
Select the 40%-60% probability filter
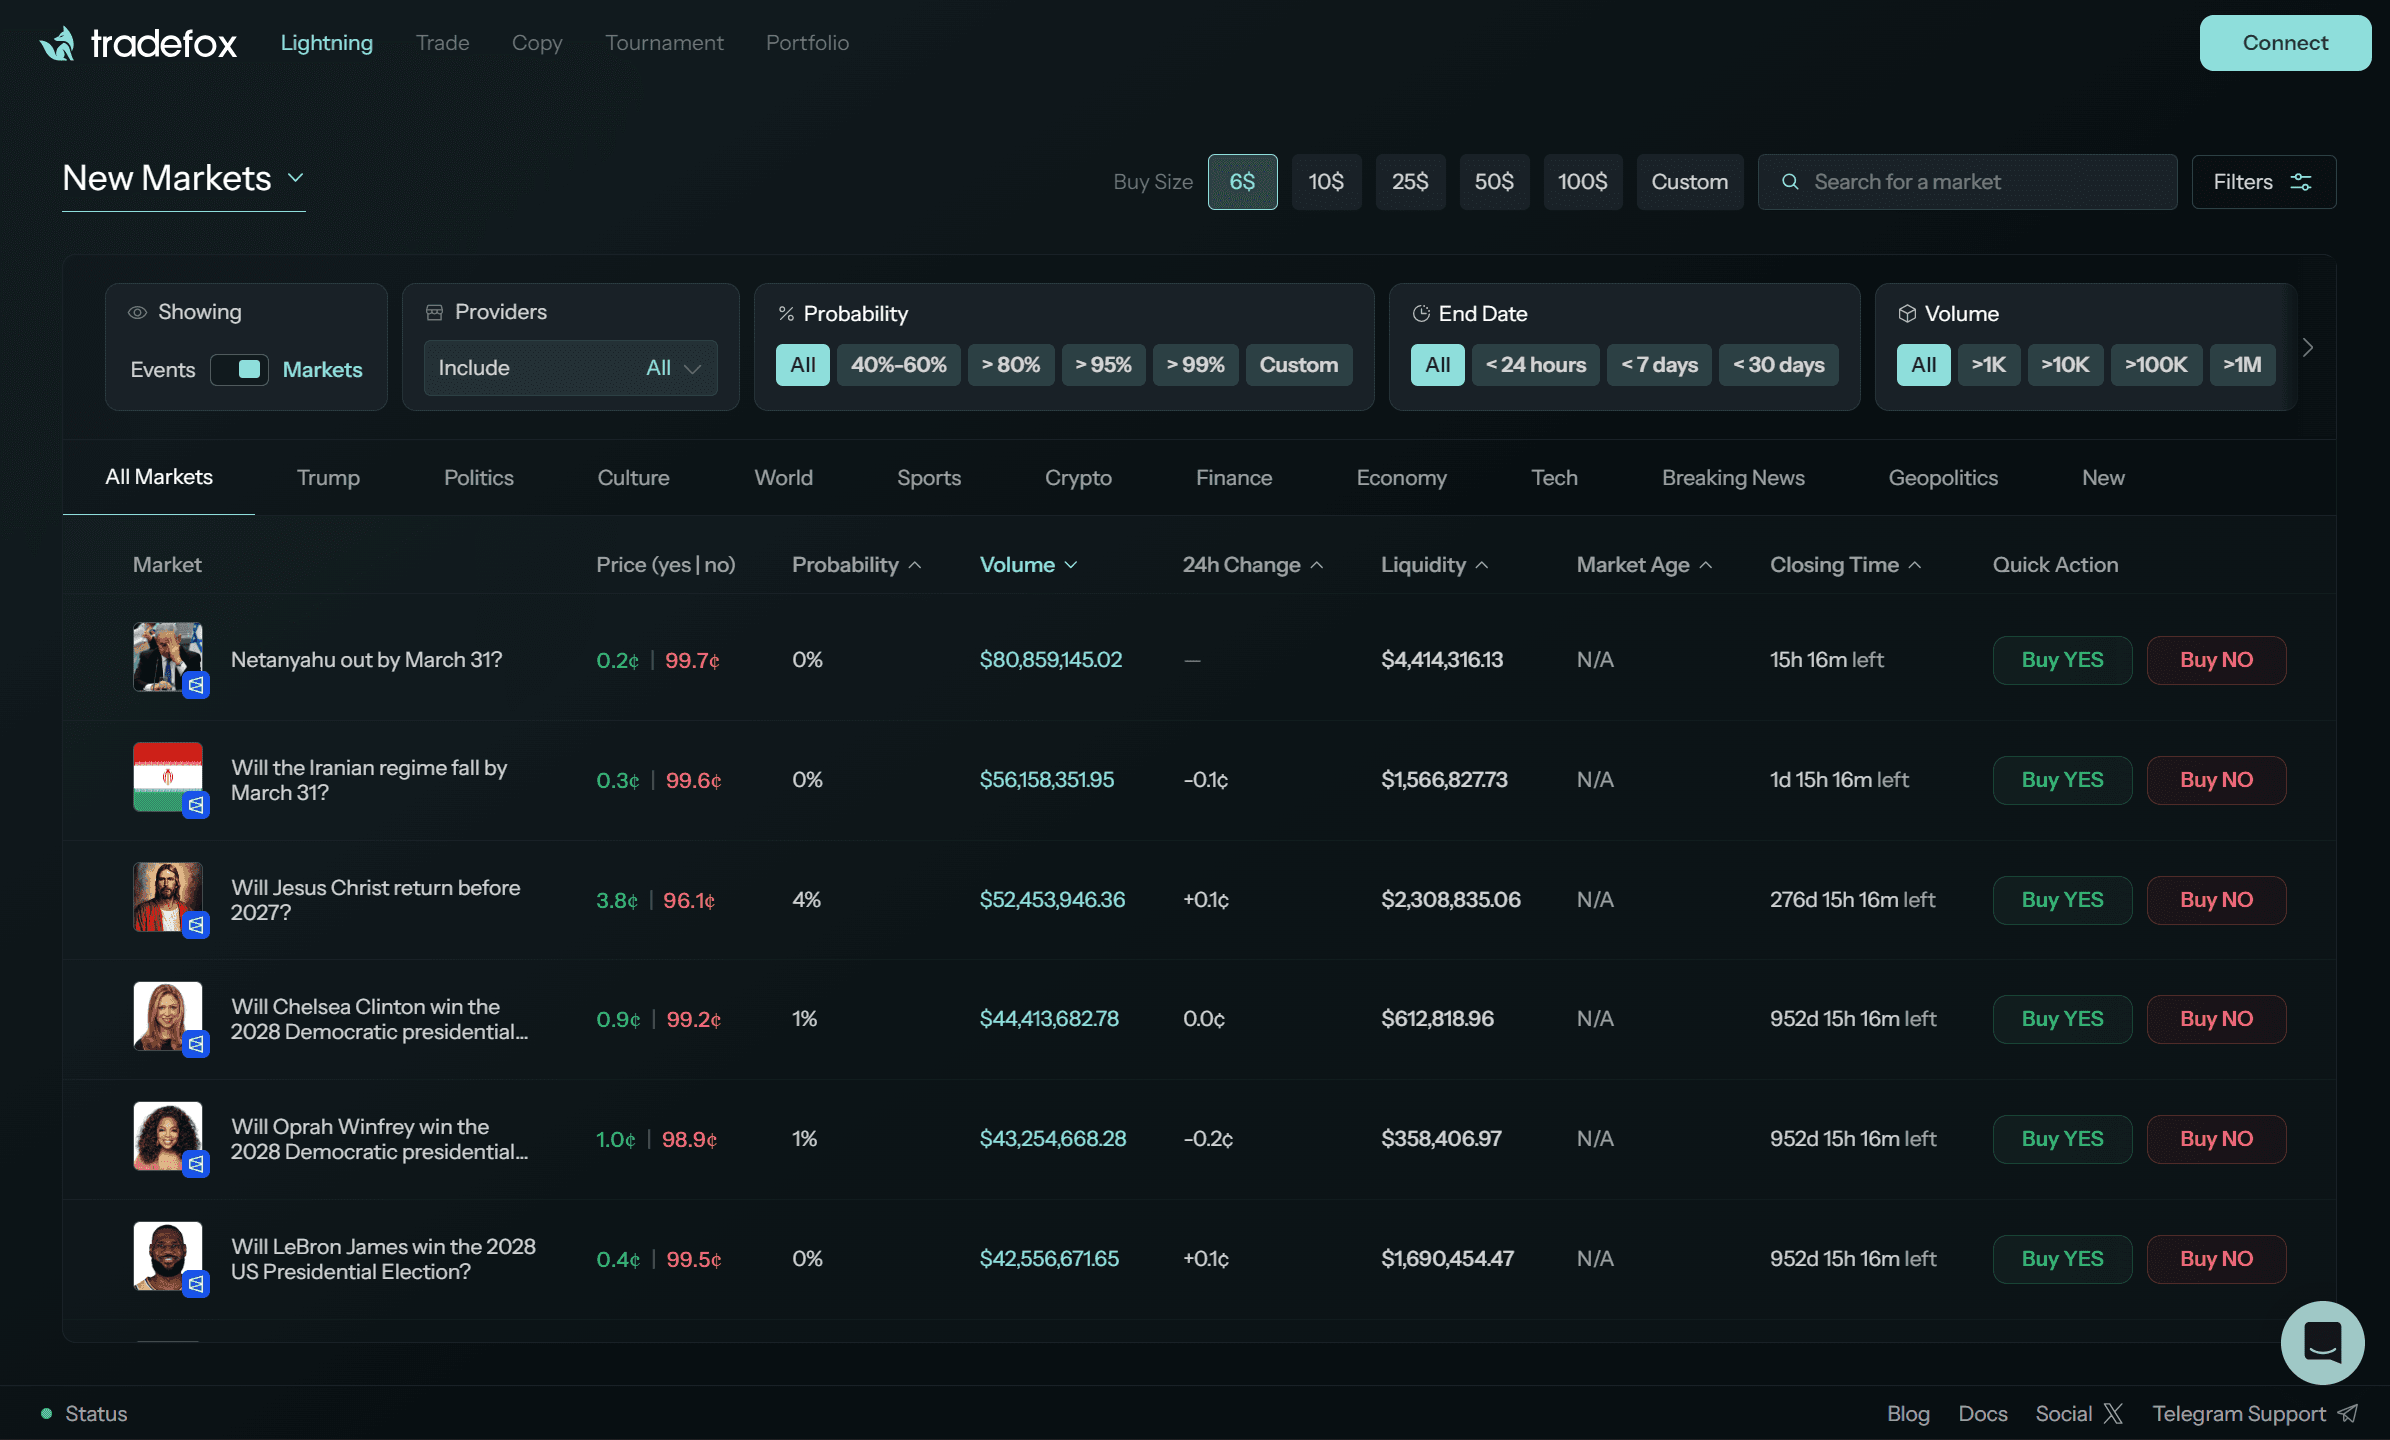898,365
